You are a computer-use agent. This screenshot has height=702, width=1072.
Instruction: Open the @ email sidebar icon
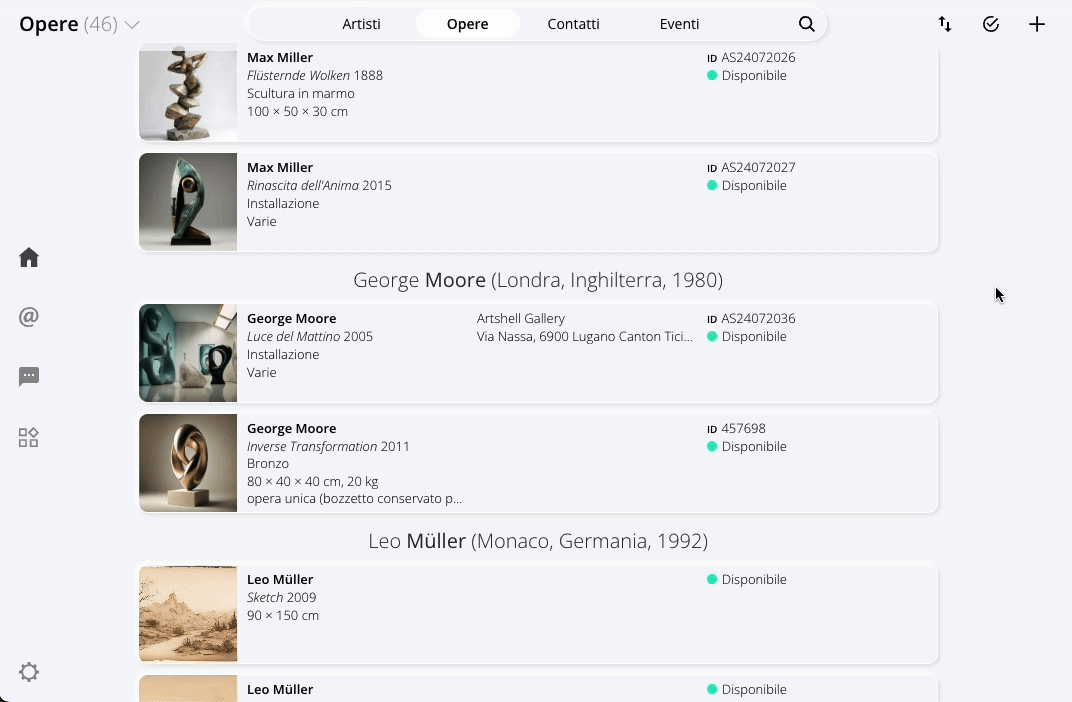coord(29,316)
